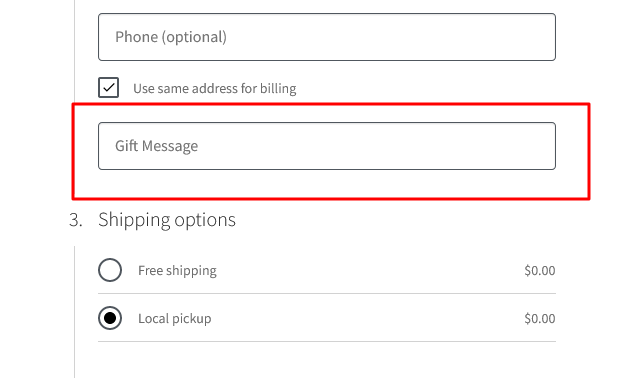
Task: Select the Free shipping radio button
Action: 110,270
